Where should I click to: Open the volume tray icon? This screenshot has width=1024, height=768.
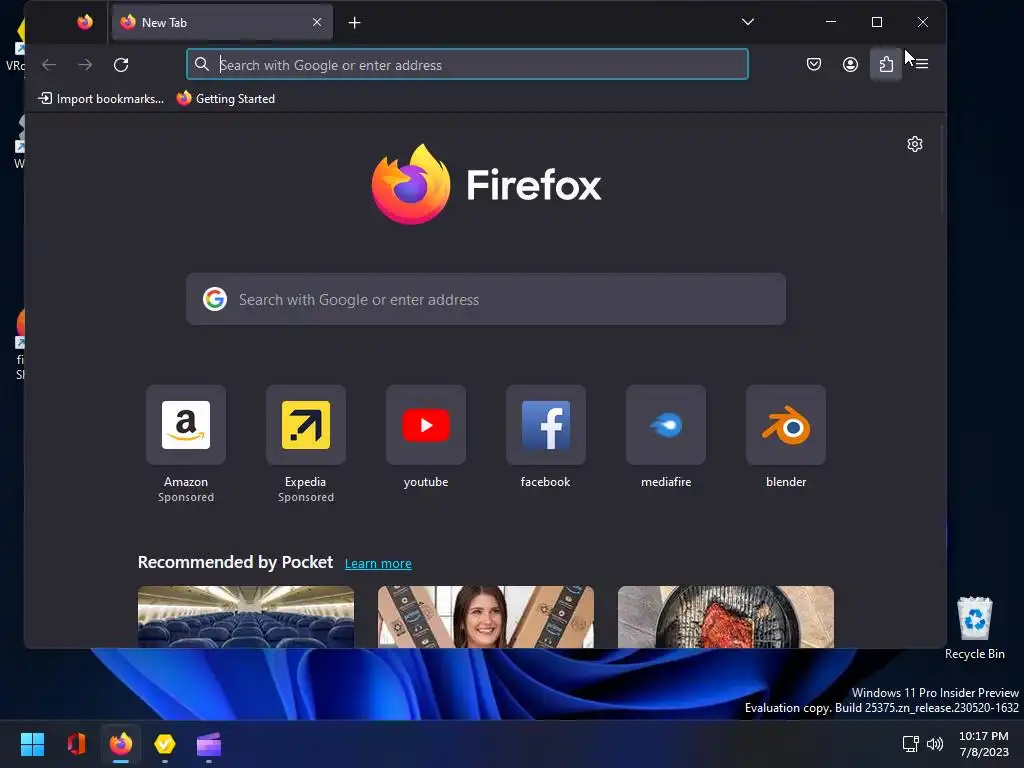point(935,744)
